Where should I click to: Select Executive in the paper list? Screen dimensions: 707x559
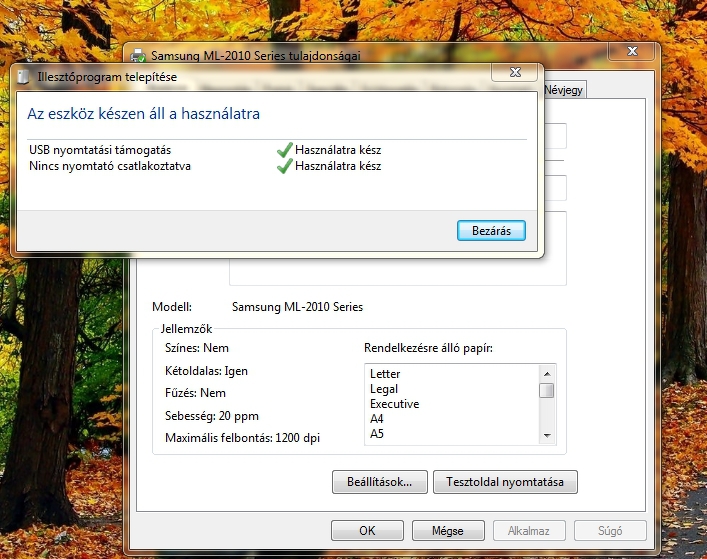pyautogui.click(x=395, y=403)
